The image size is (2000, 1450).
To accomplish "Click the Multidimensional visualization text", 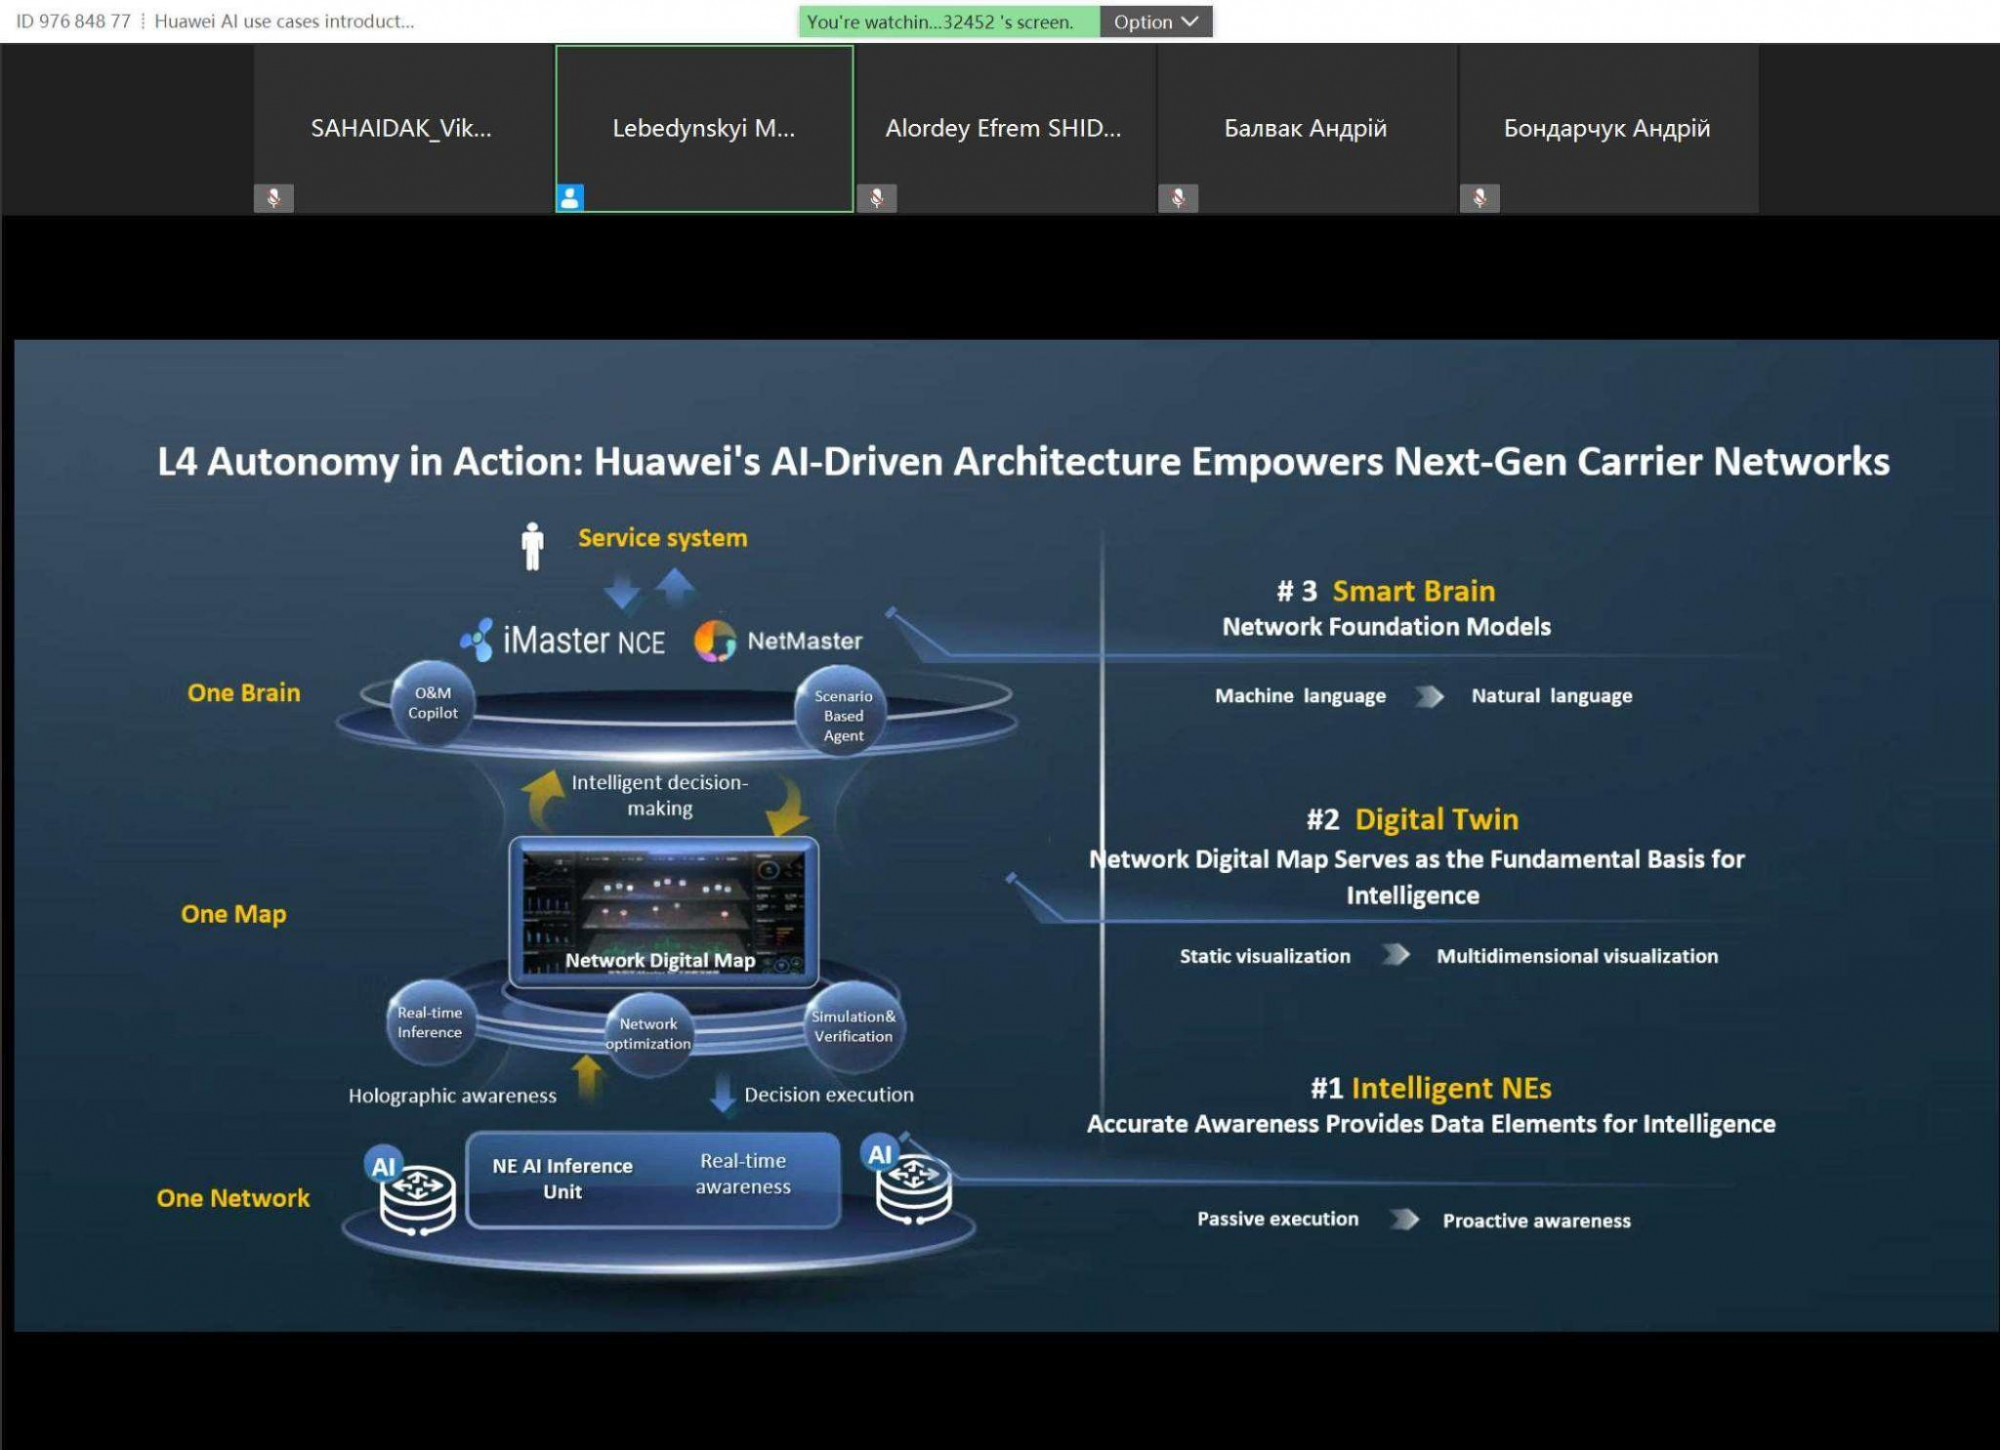I will (1578, 956).
